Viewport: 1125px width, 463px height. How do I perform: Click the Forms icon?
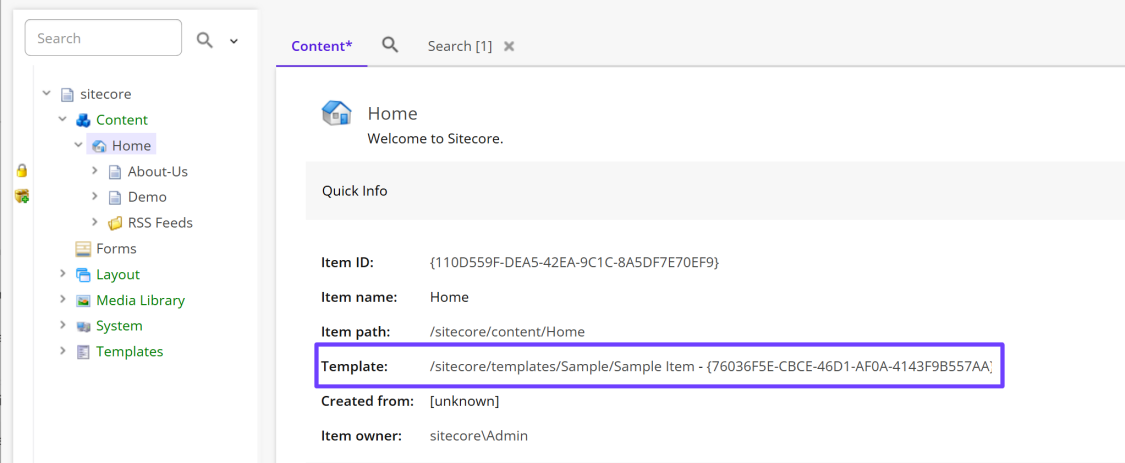click(x=83, y=248)
